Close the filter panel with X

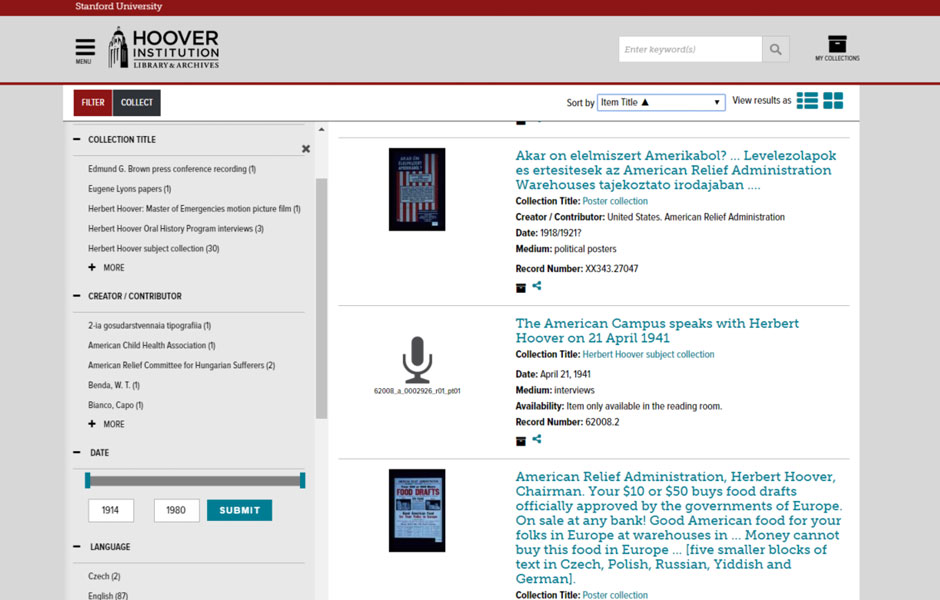306,149
